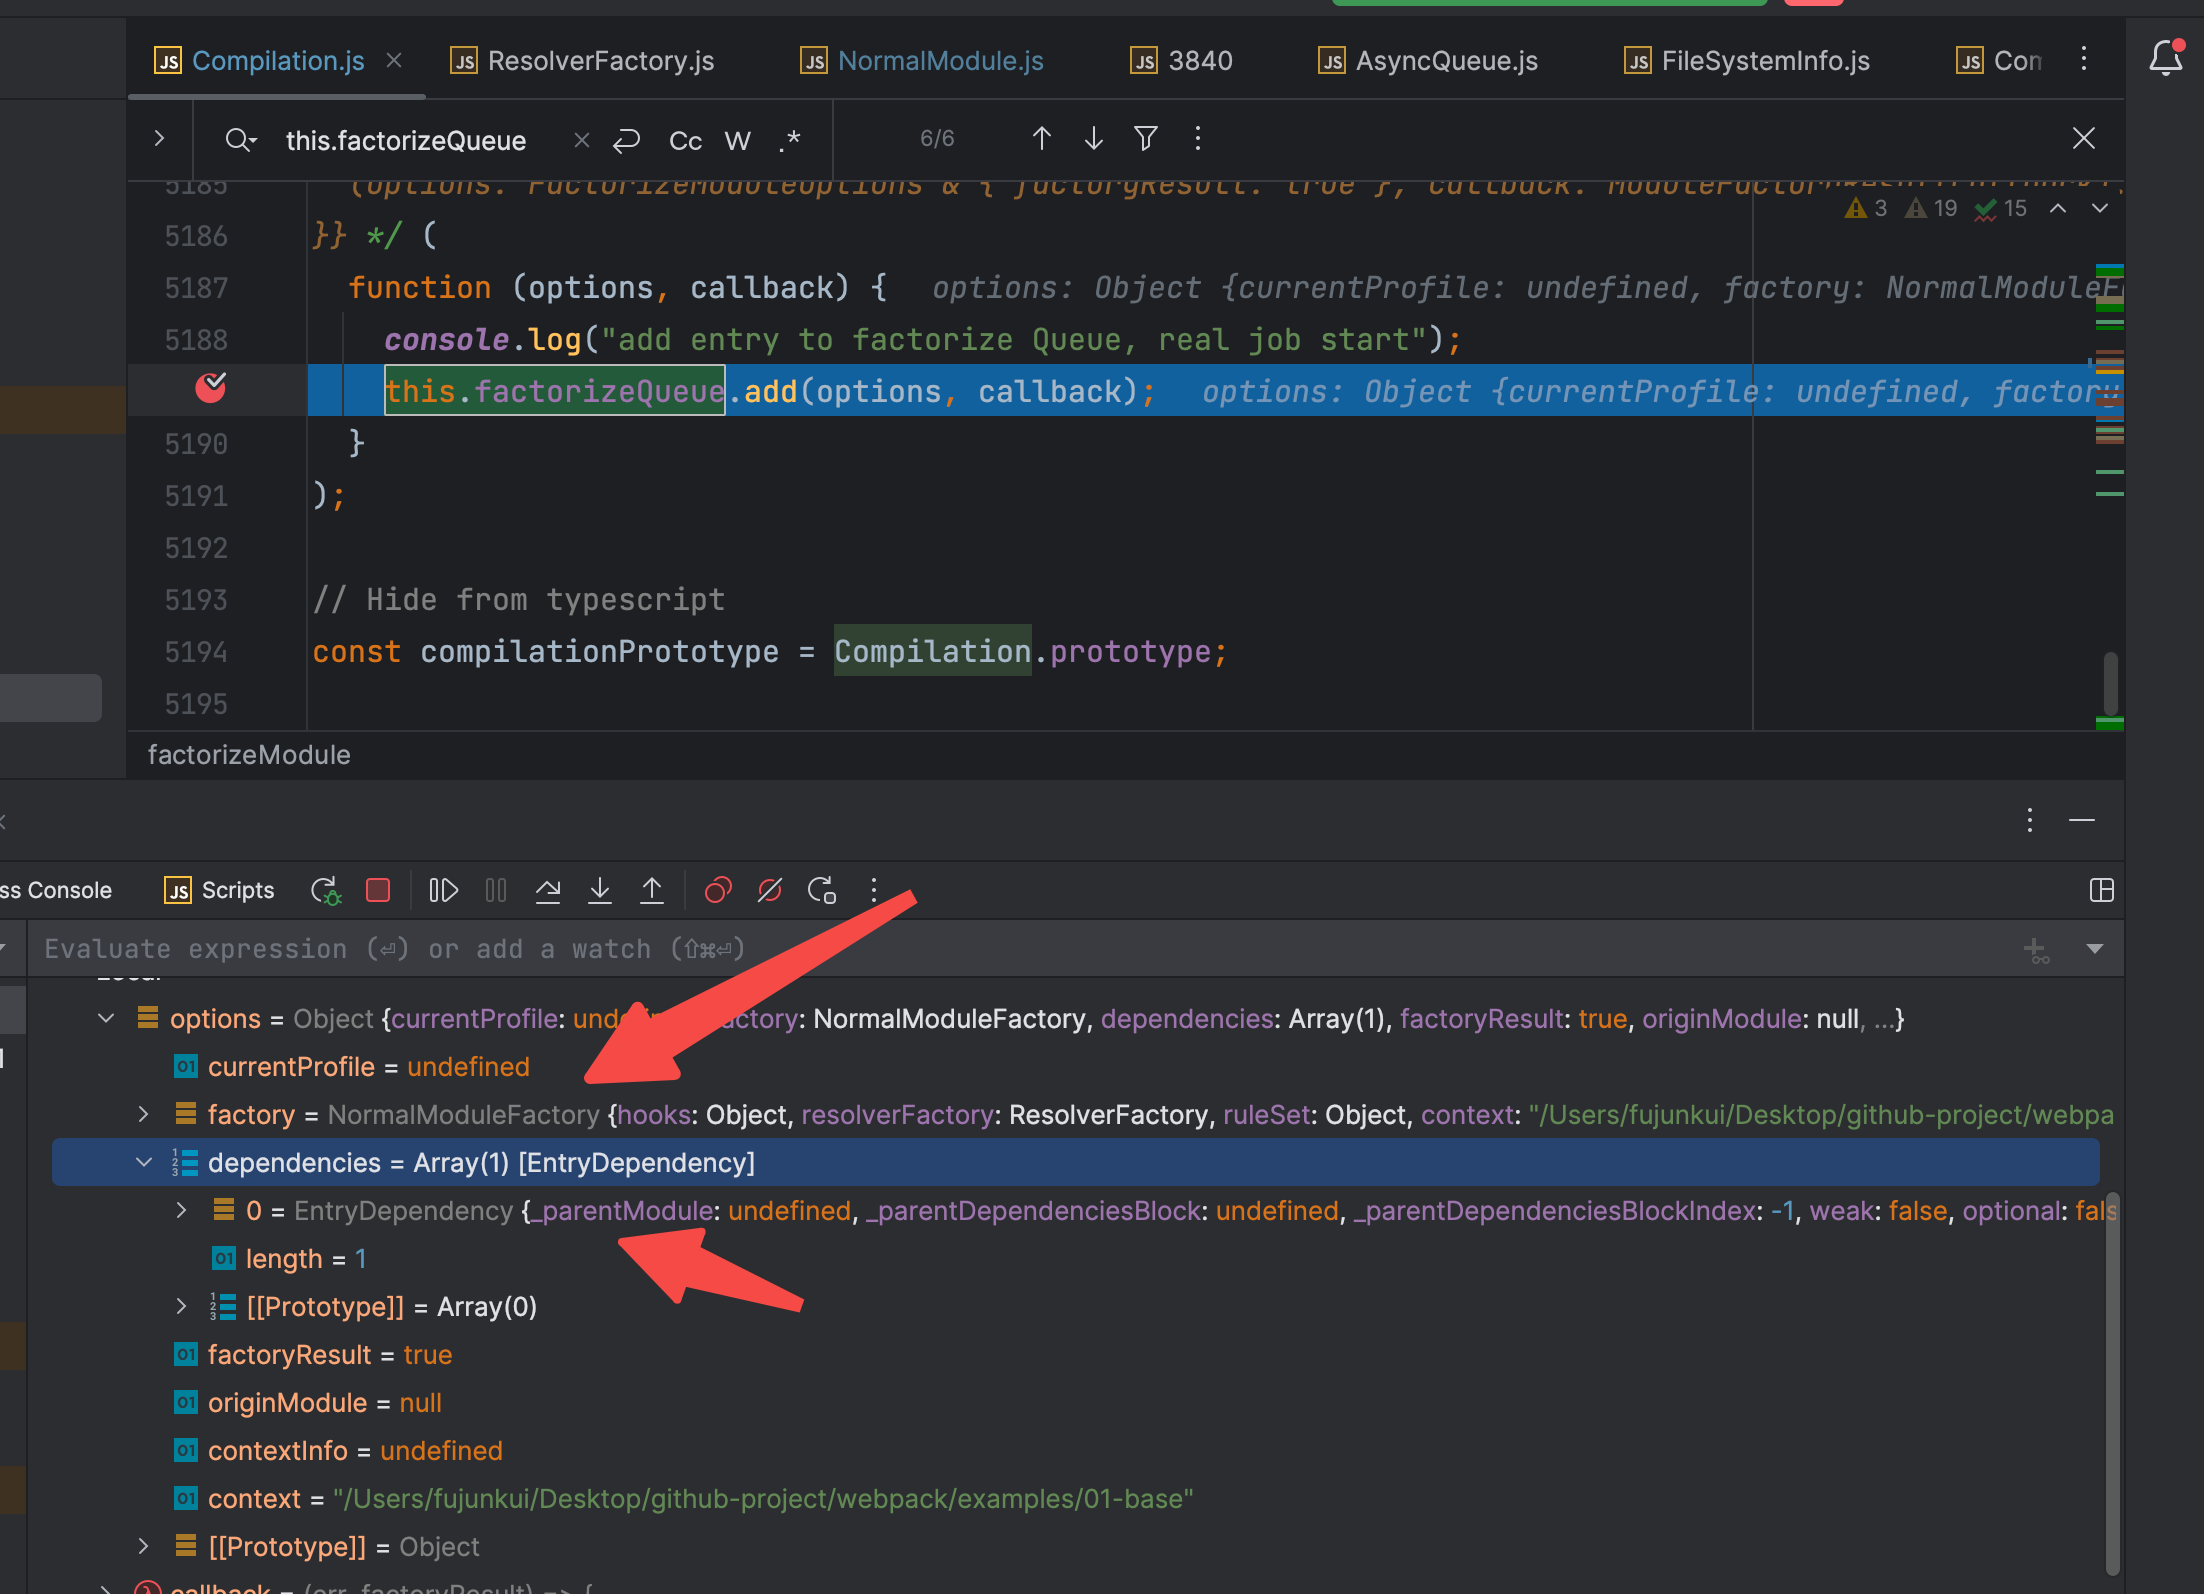Toggle Mute Breakpoints
The width and height of the screenshot is (2204, 1594).
(x=770, y=890)
